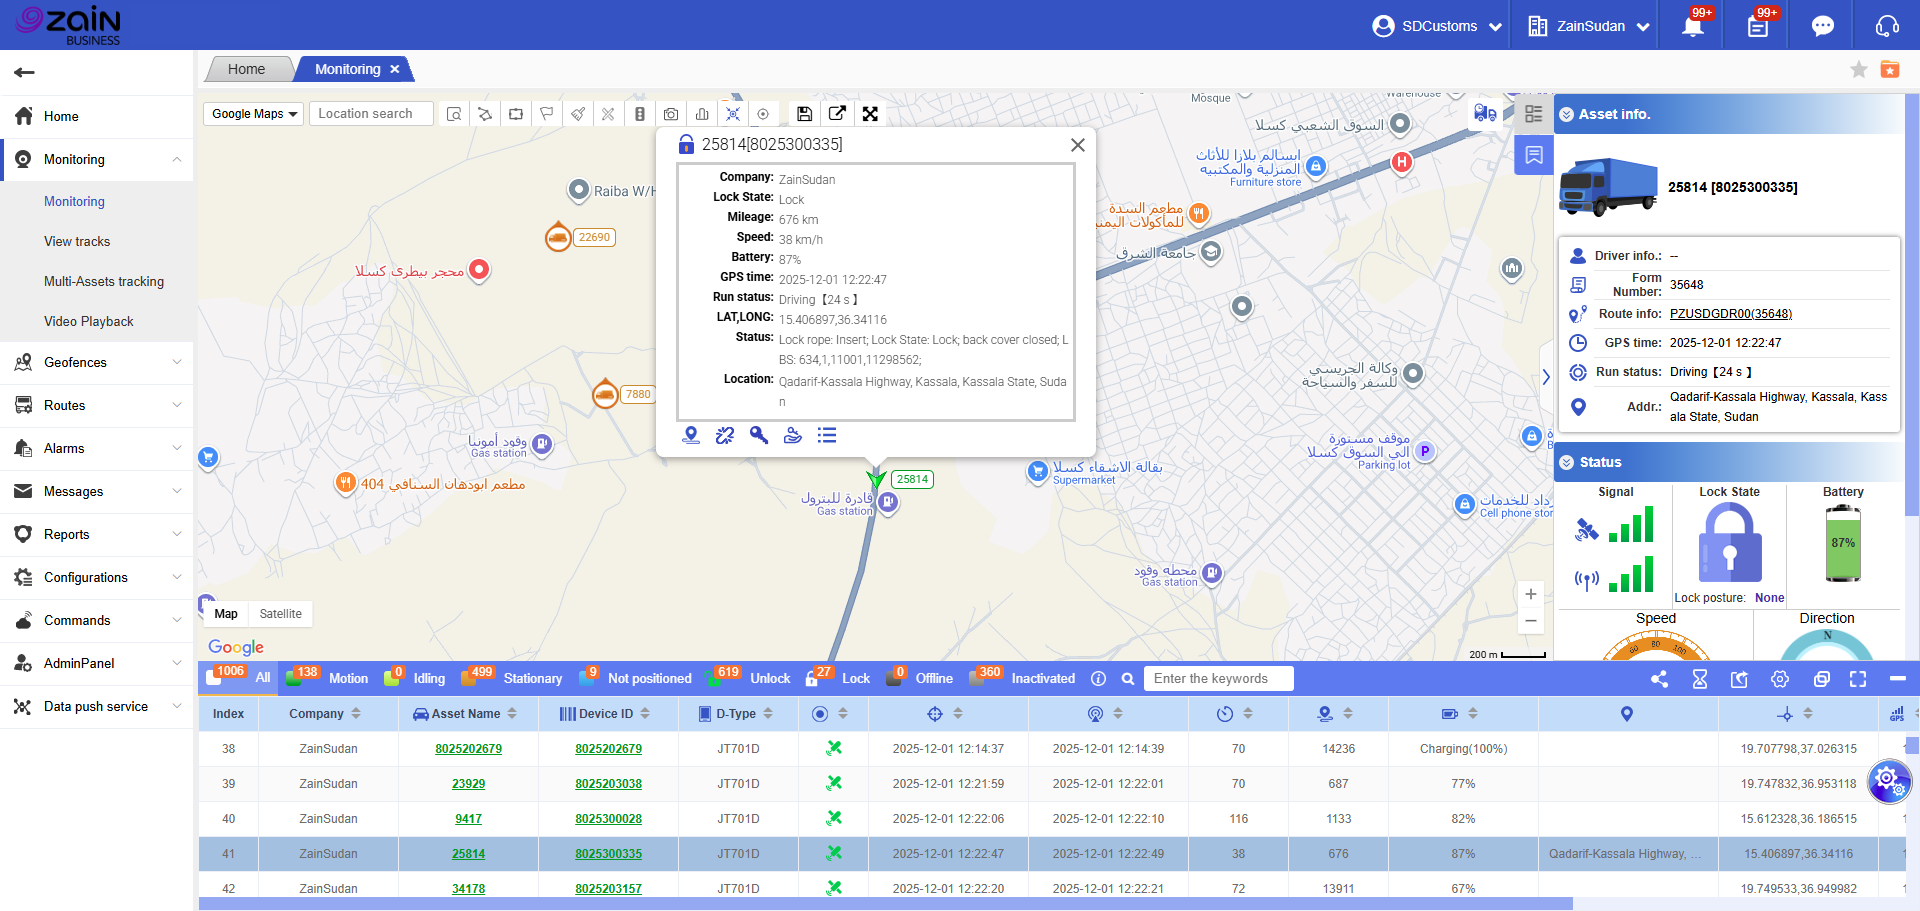Filter asset list by Motion status
The image size is (1920, 911).
[x=348, y=678]
